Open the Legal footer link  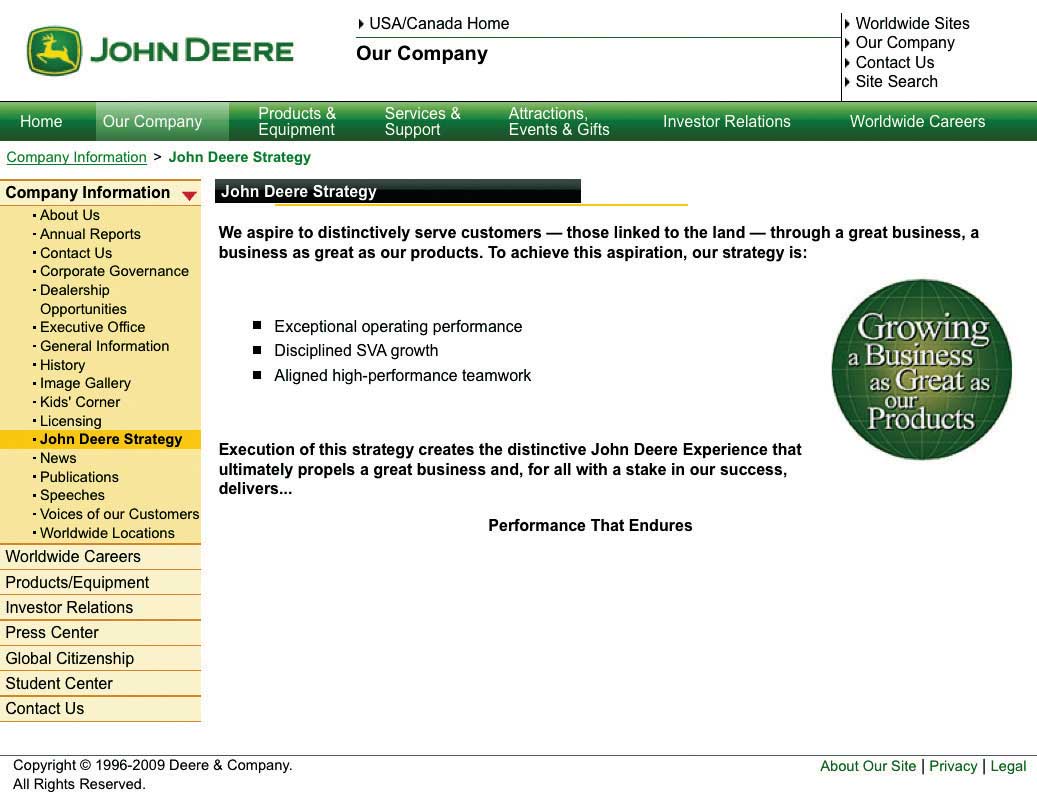[1008, 766]
